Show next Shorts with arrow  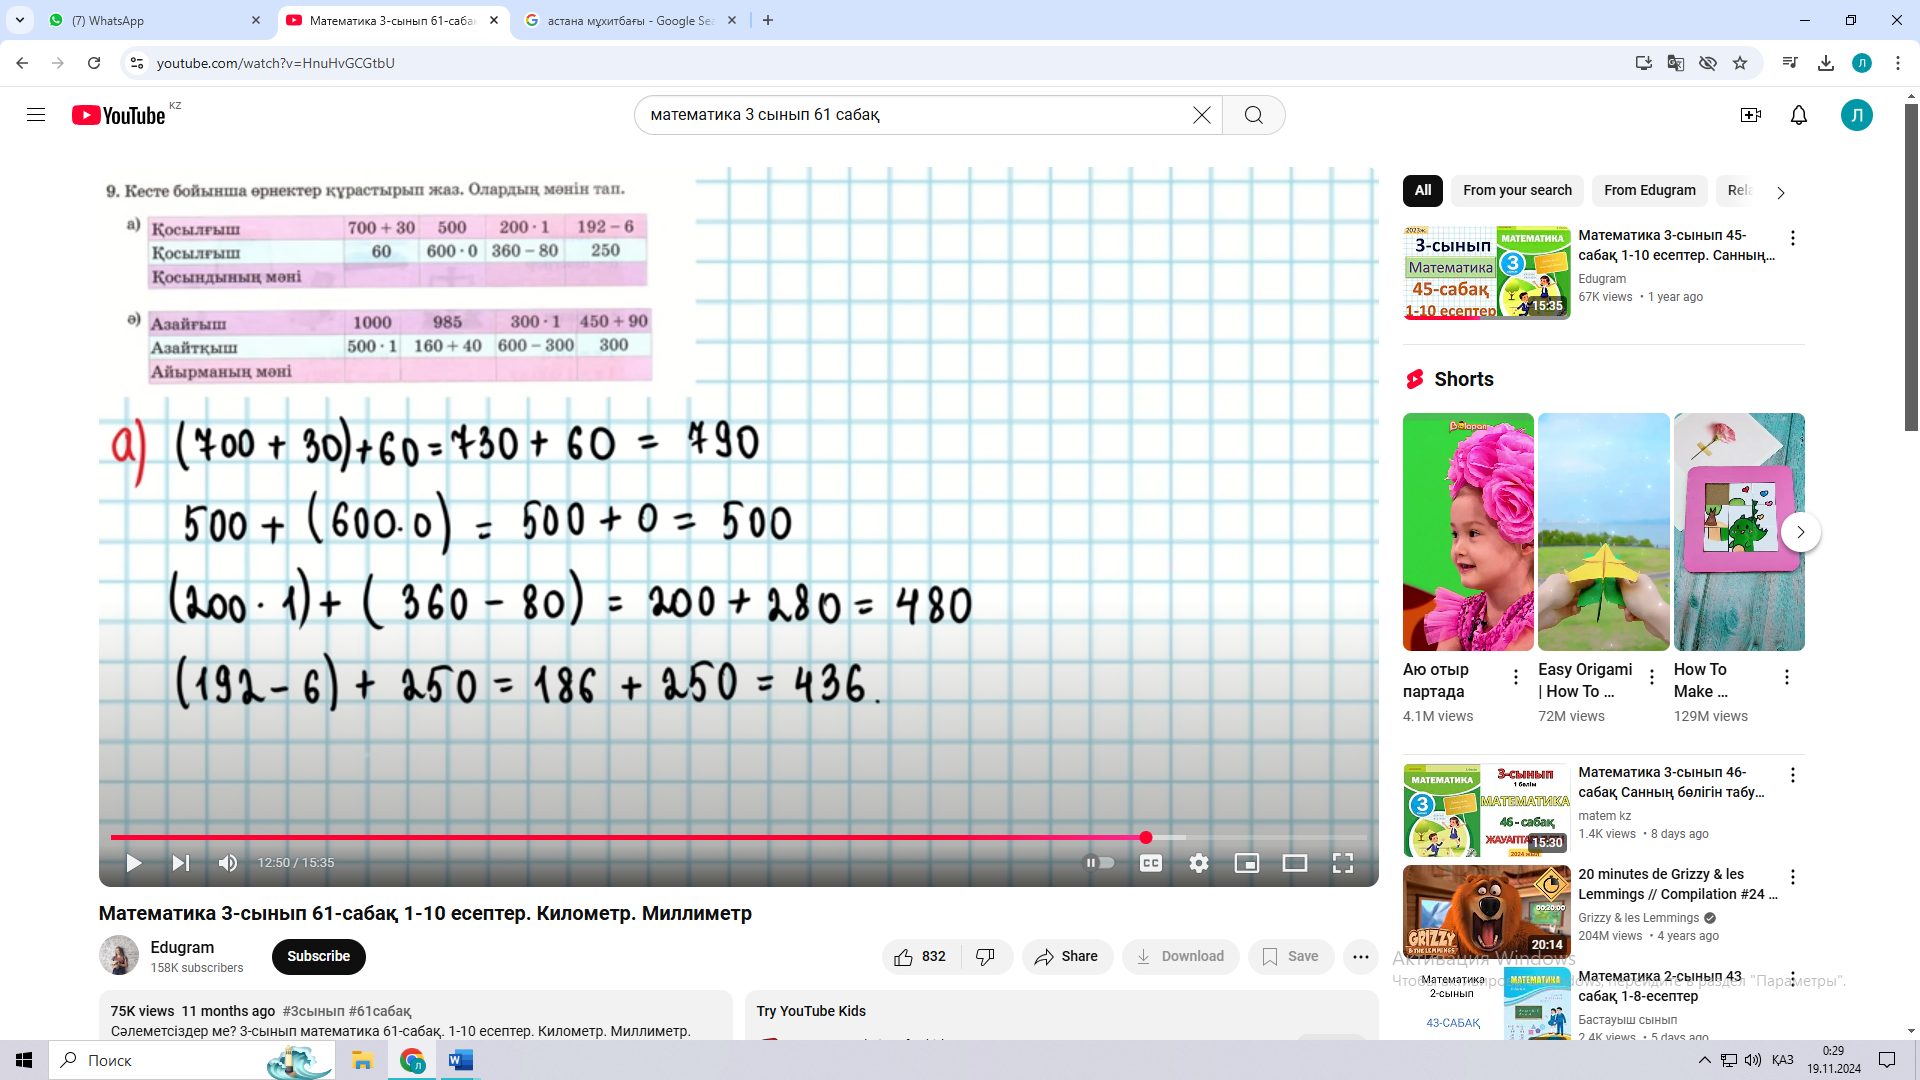pyautogui.click(x=1800, y=532)
